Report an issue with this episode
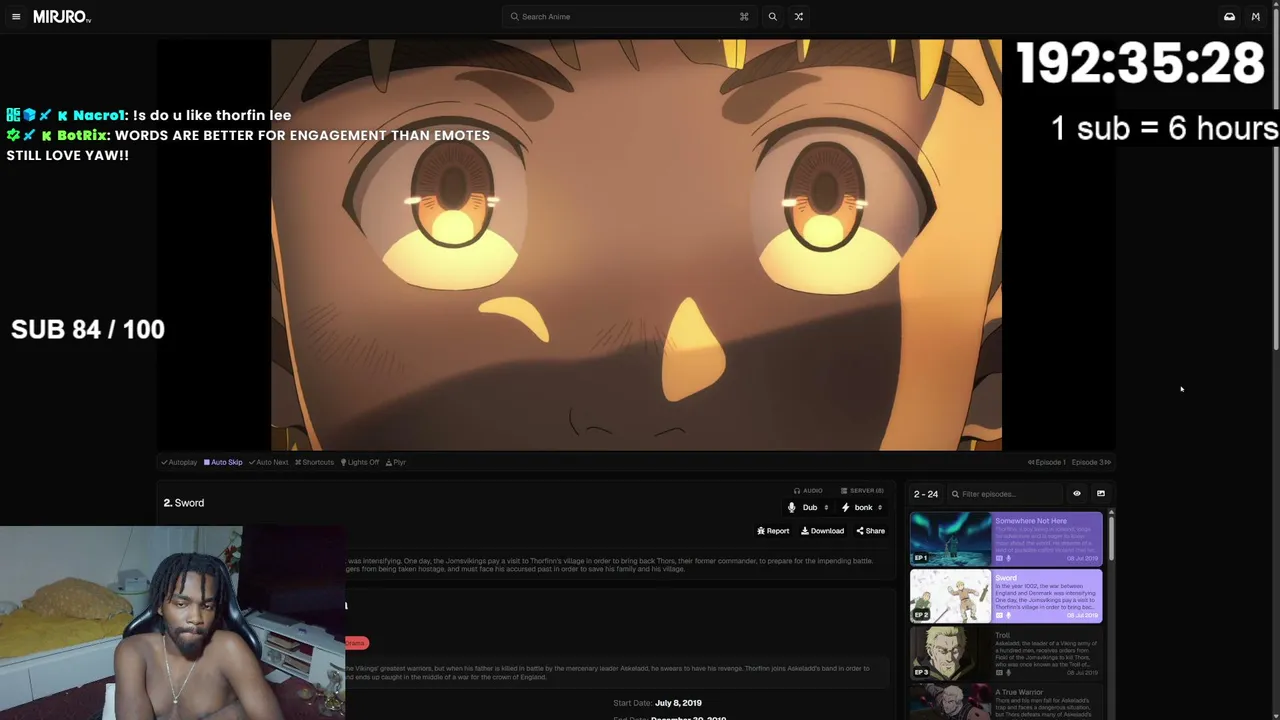Screen dimensions: 1280x720 (x=773, y=531)
